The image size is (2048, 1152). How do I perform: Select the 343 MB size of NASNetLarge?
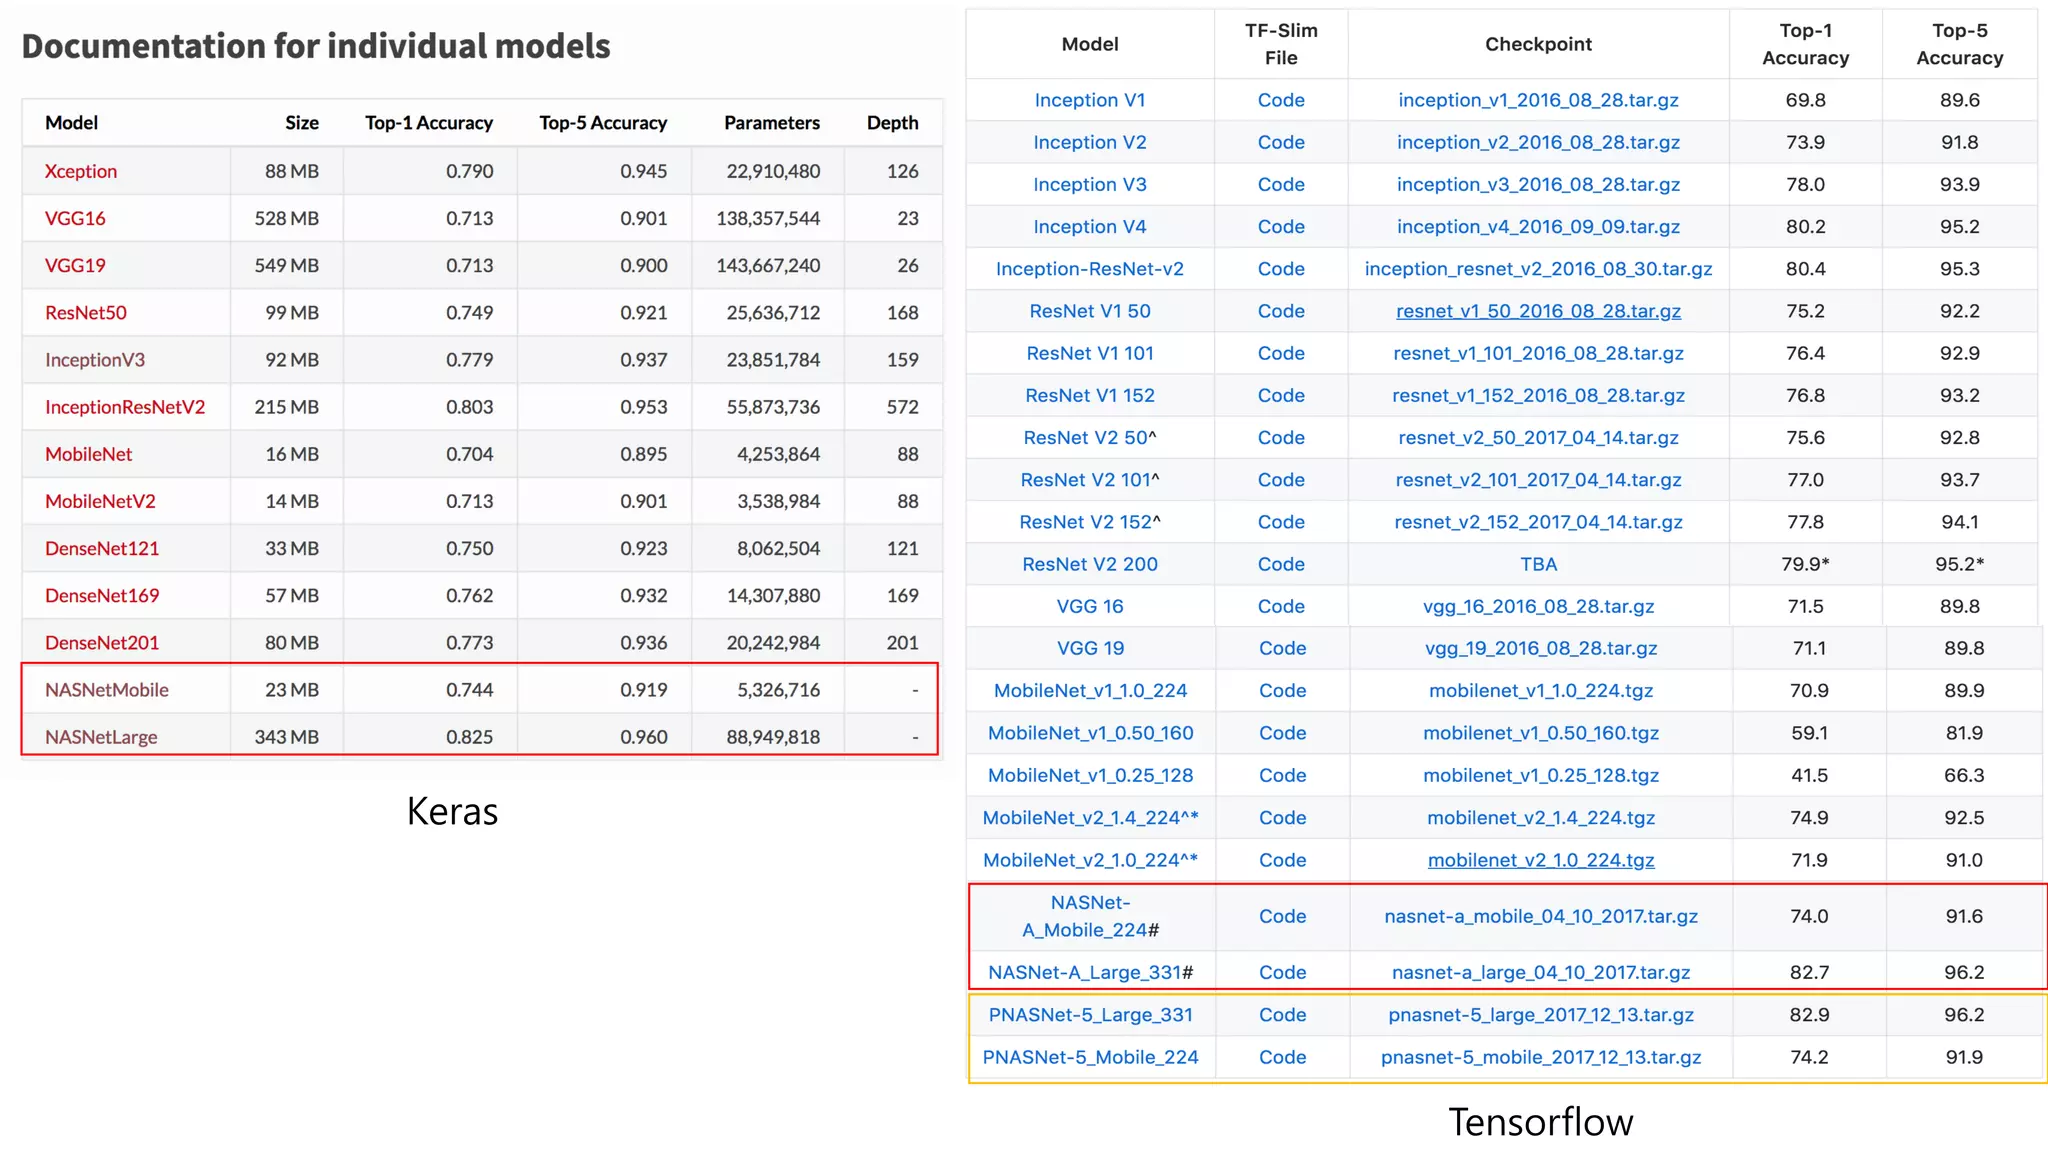286,737
